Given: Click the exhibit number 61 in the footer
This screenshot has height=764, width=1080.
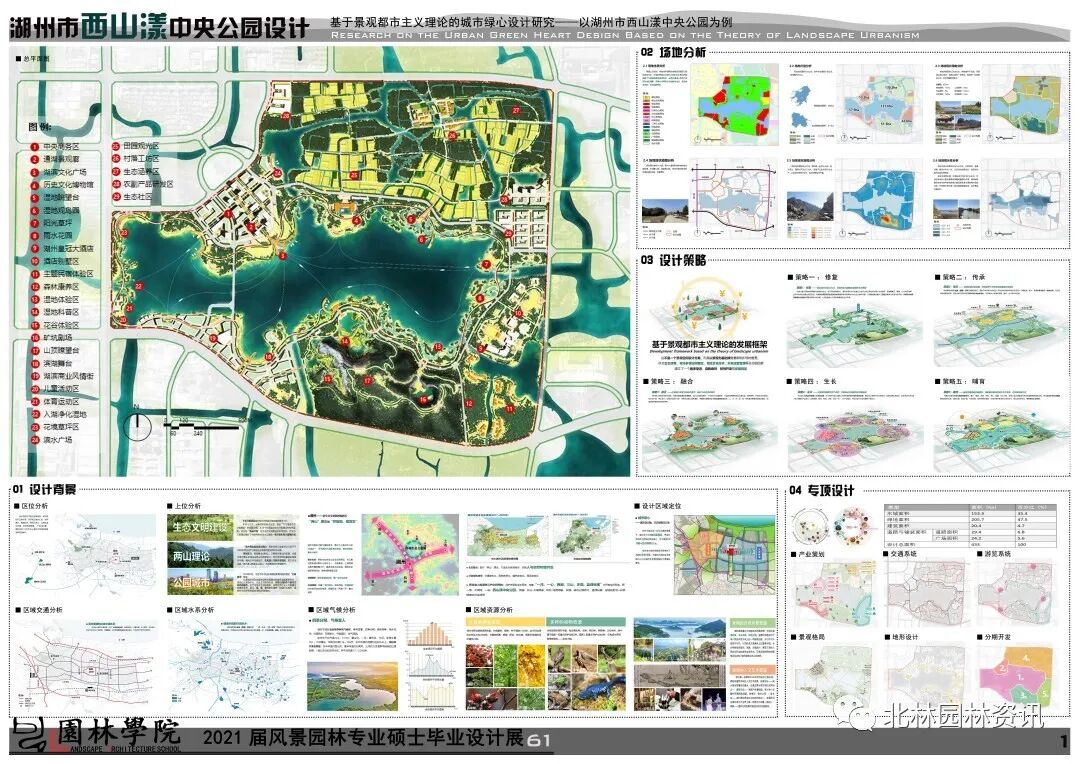Looking at the screenshot, I should (539, 741).
